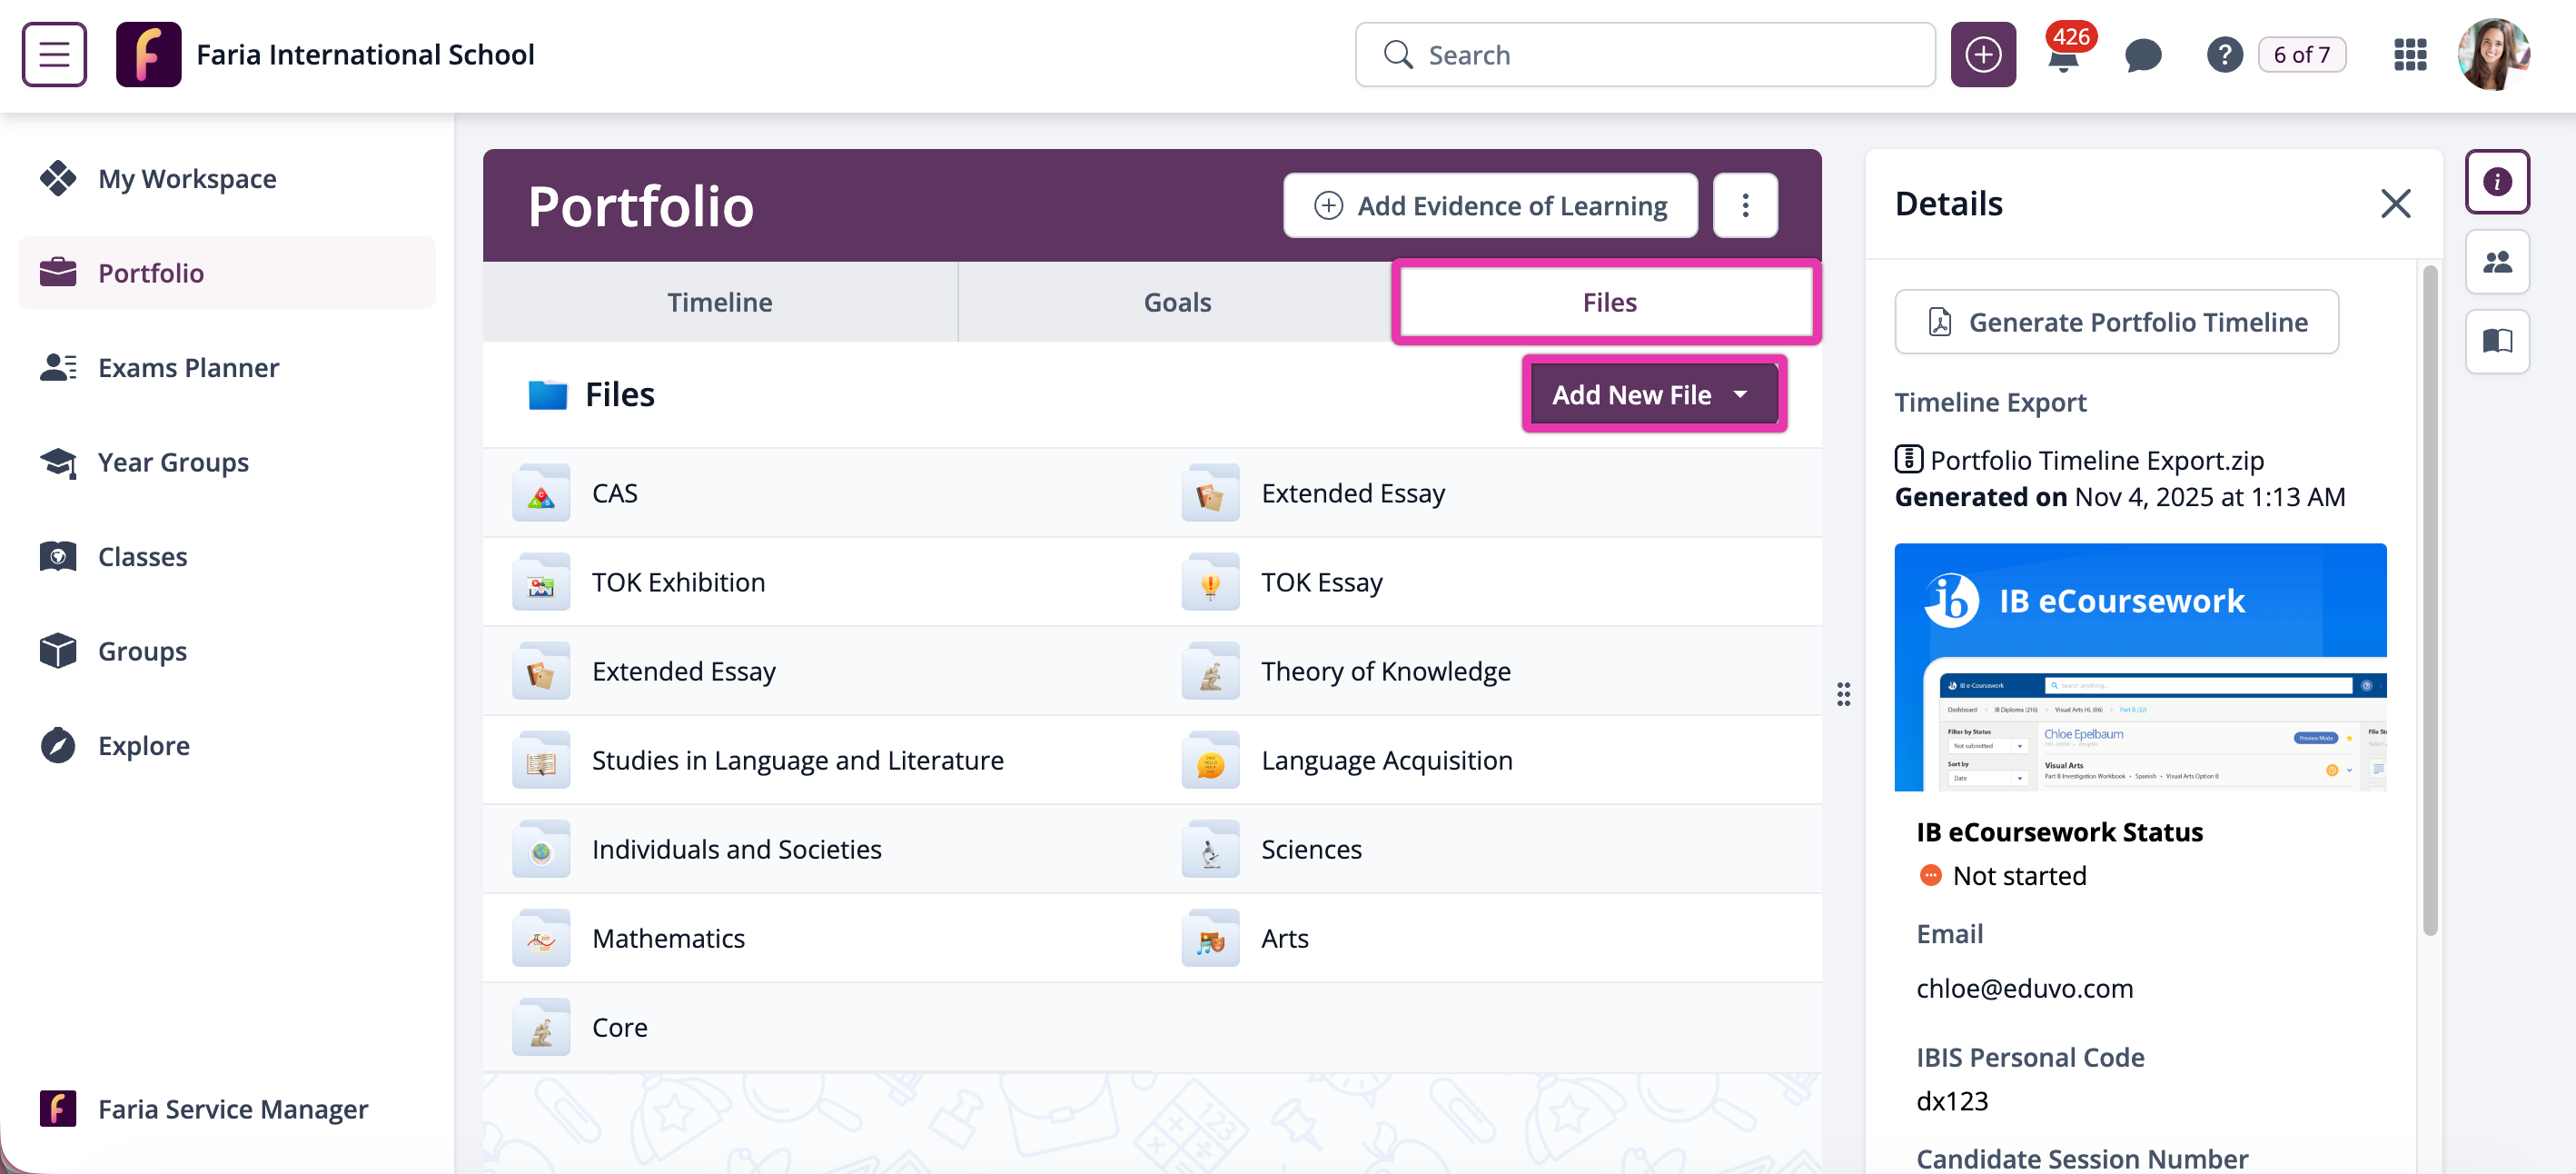This screenshot has width=2576, height=1174.
Task: Expand the Add New File dropdown
Action: pyautogui.click(x=1654, y=395)
